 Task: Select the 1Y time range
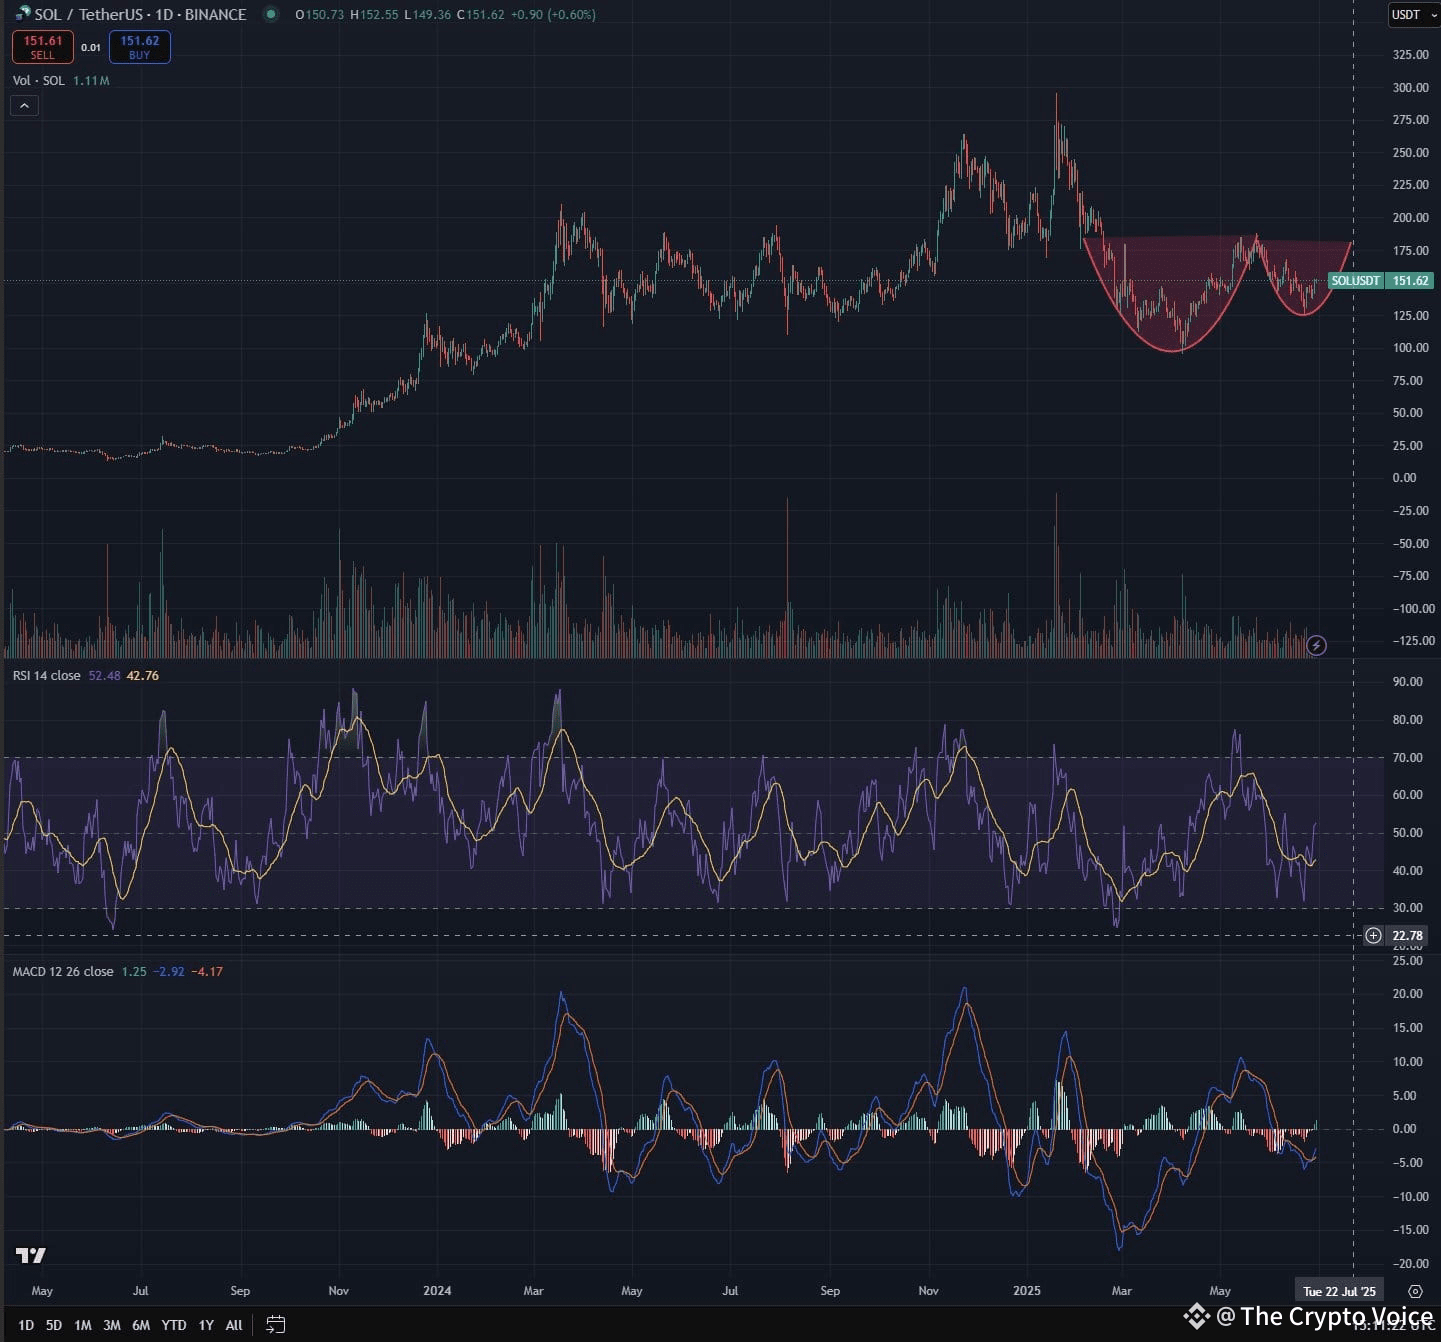pos(206,1325)
